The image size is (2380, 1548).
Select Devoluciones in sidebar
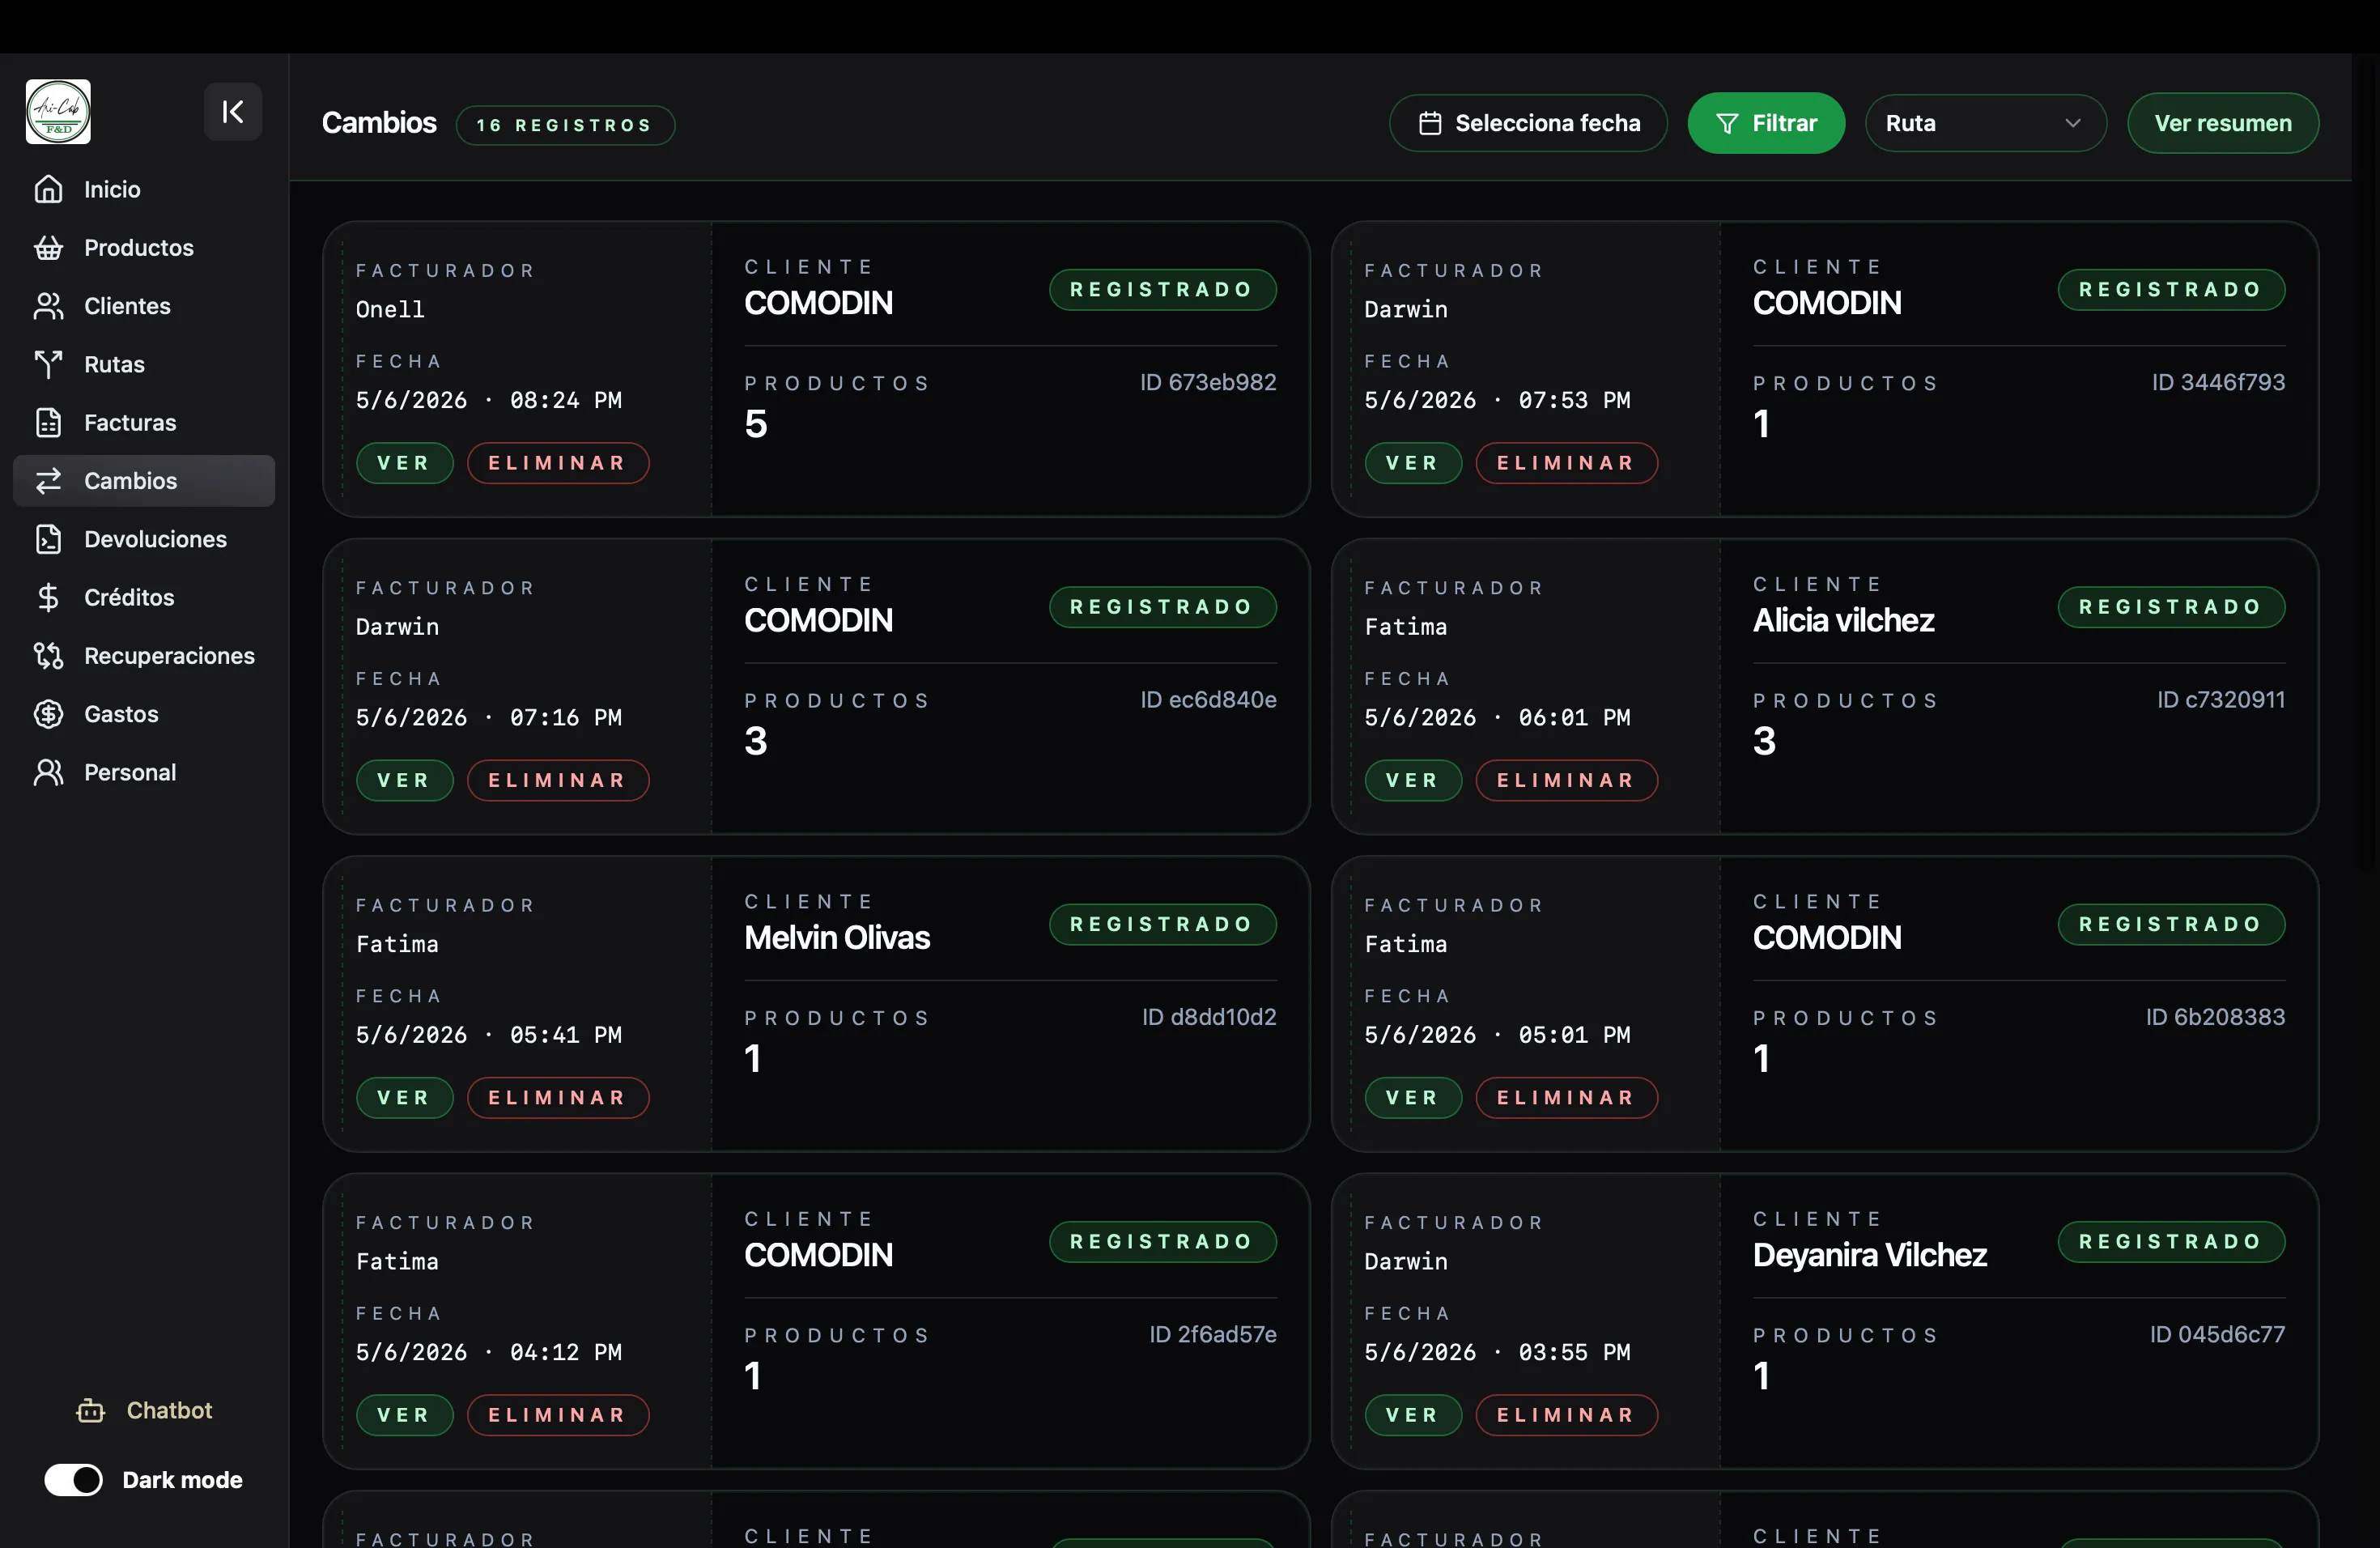pyautogui.click(x=144, y=539)
